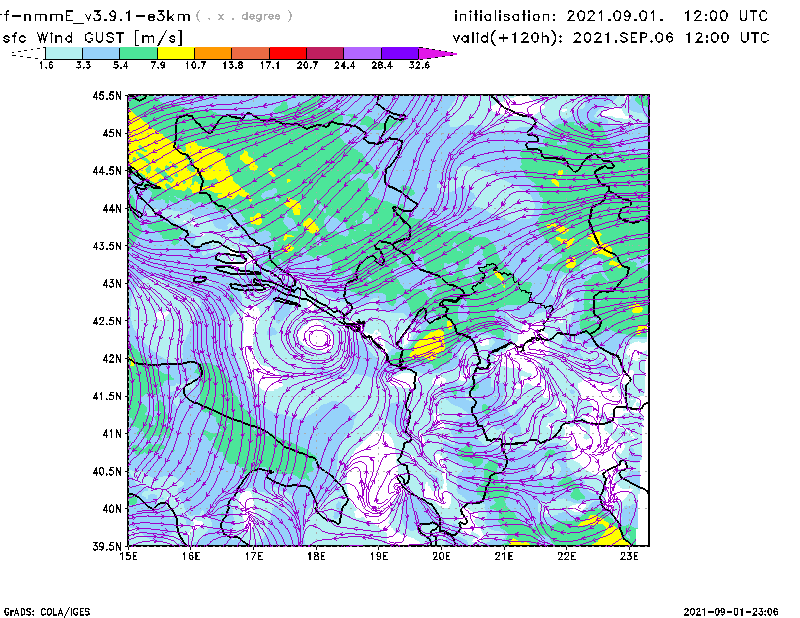Click the green 5.4–7.9 legend swatch
This screenshot has height=618, width=800.
(138, 53)
